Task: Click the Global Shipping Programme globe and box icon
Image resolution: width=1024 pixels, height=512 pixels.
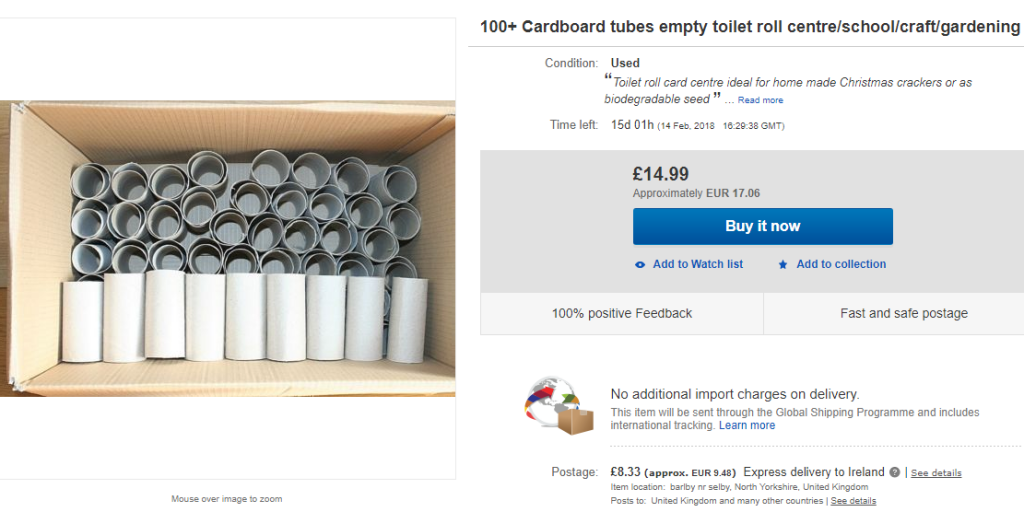Action: [558, 406]
